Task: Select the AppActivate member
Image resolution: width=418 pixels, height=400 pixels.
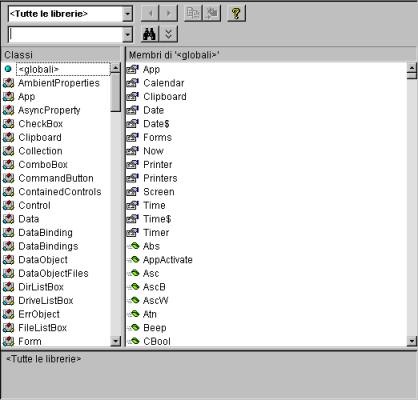Action: tap(168, 260)
